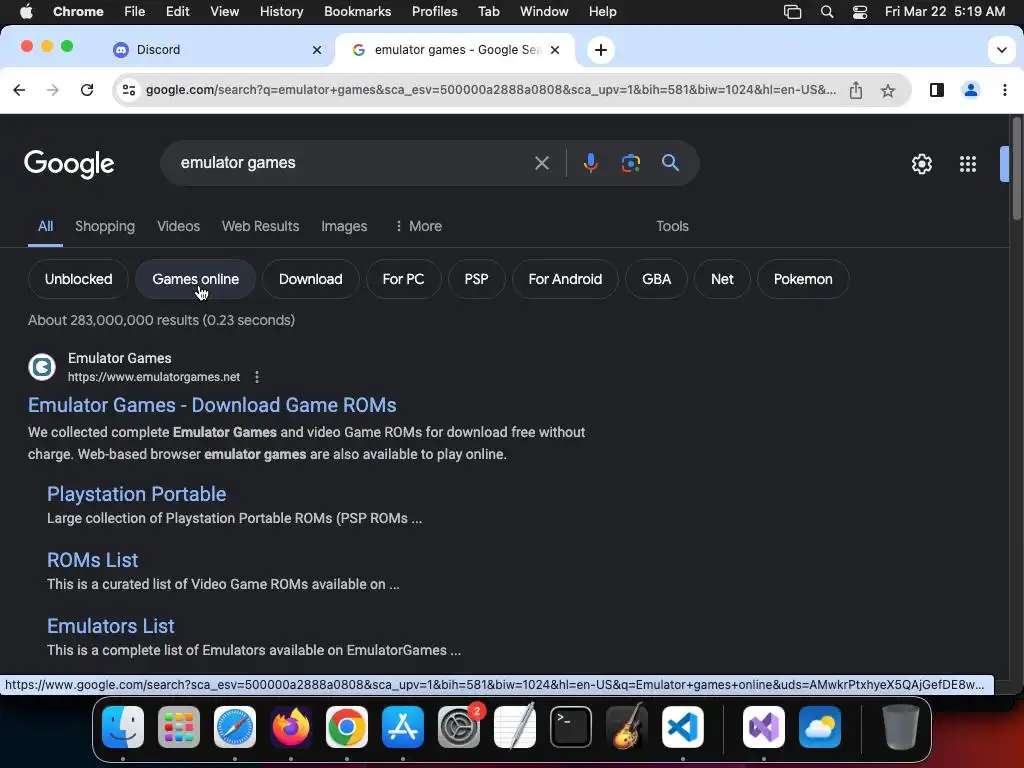1024x768 pixels.
Task: Click the Emulator Games site favicon
Action: 42,367
